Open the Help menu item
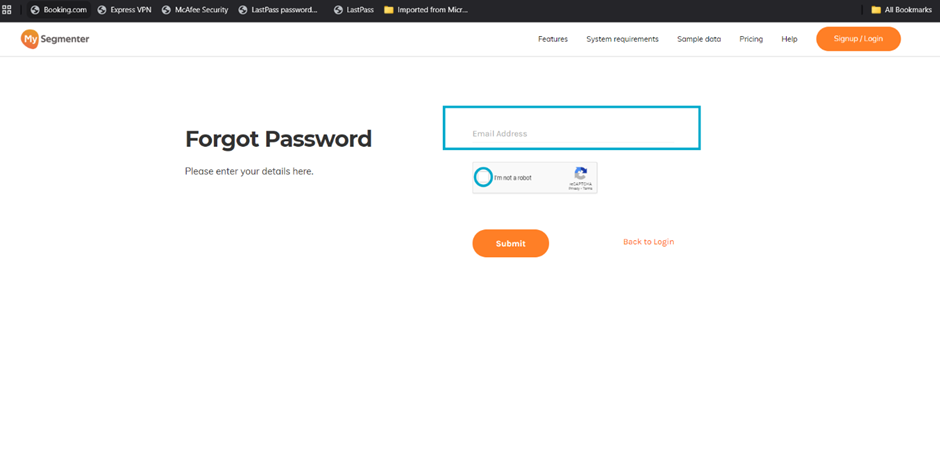 click(790, 39)
